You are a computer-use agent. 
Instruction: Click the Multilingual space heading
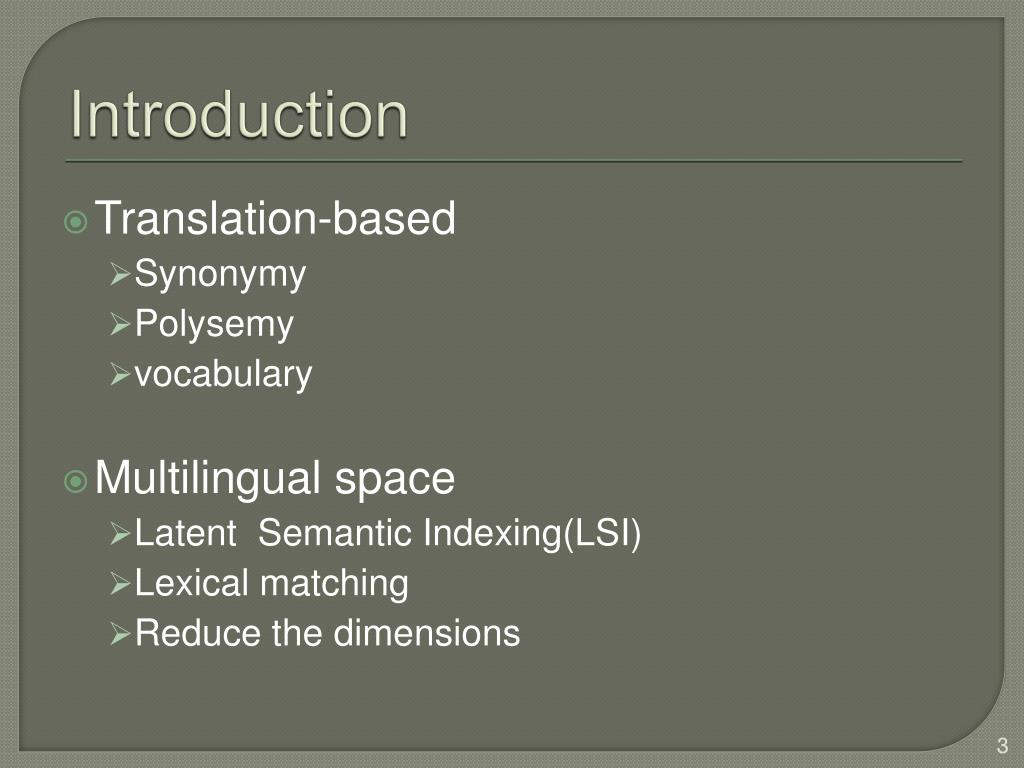tap(274, 479)
